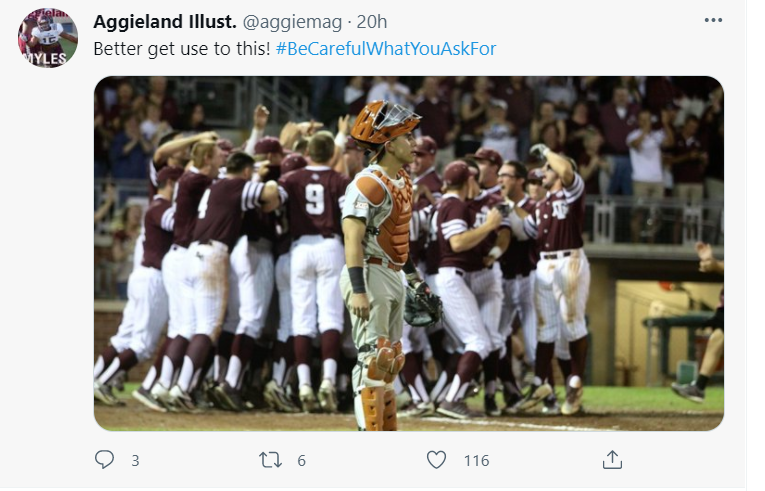Click the Aggieland Illust. profile avatar
This screenshot has width=765, height=491.
(47, 38)
